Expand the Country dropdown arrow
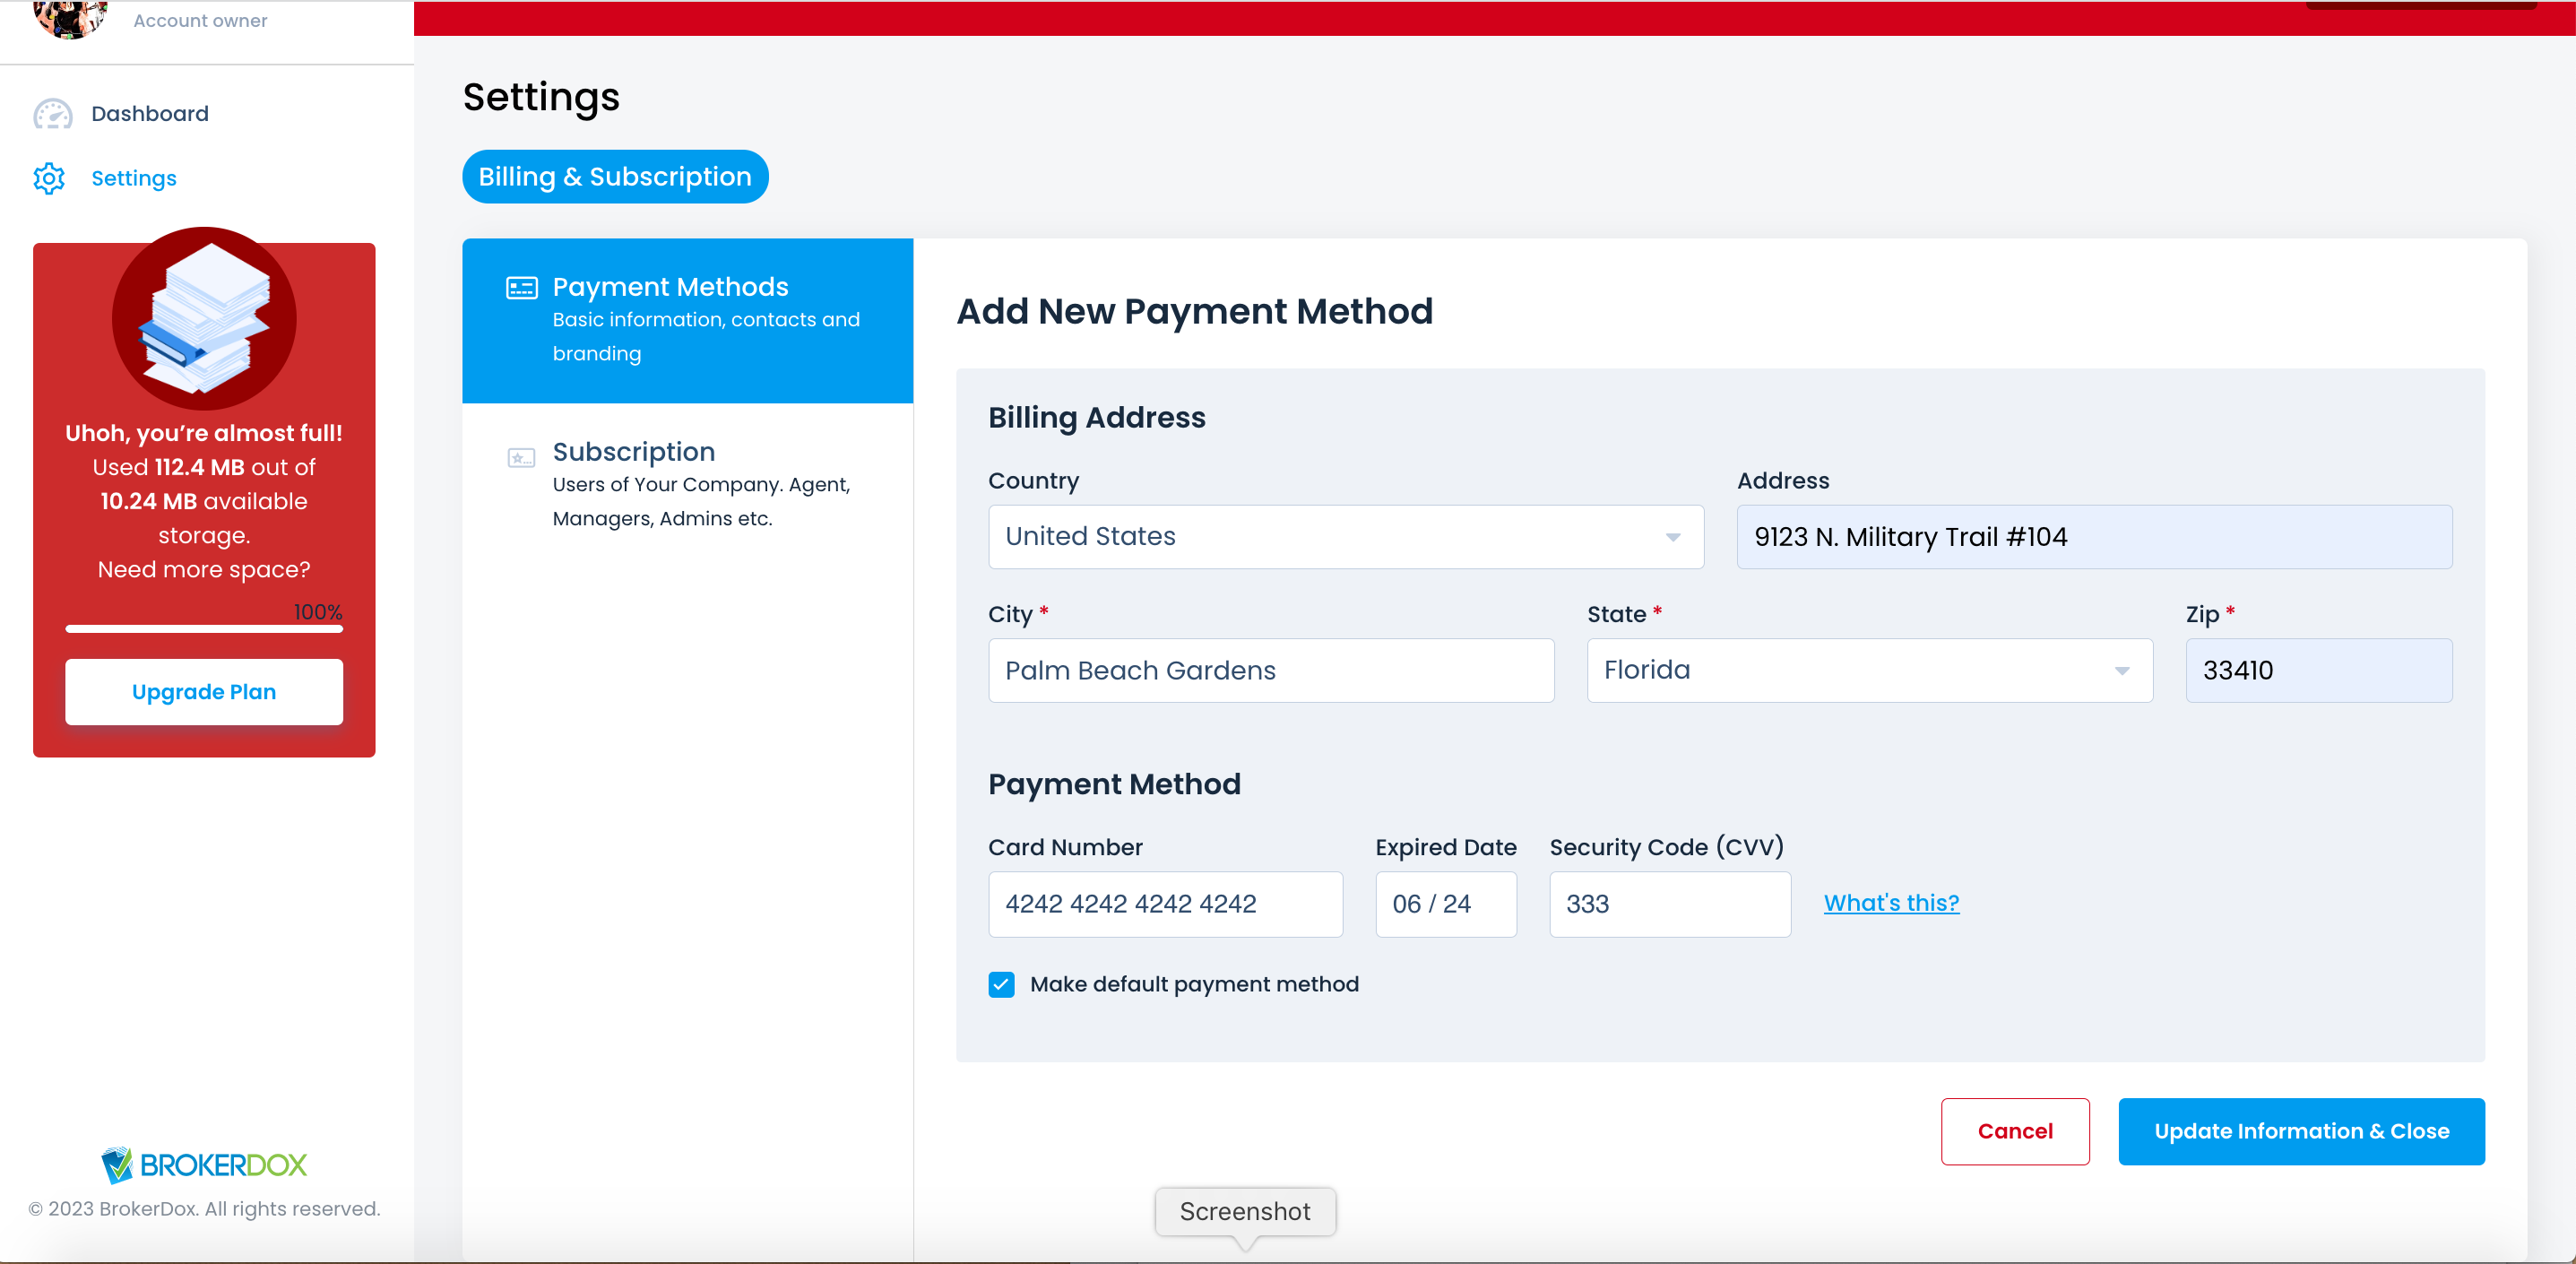Screen dimensions: 2576x1264 click(x=1672, y=538)
